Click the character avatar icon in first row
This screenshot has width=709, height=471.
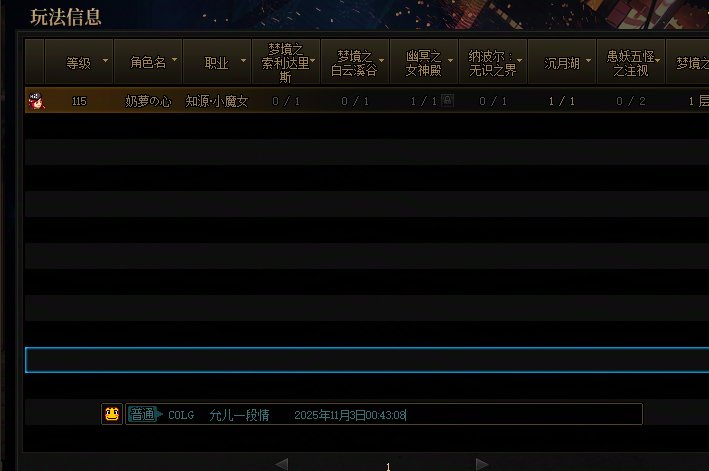coord(36,101)
